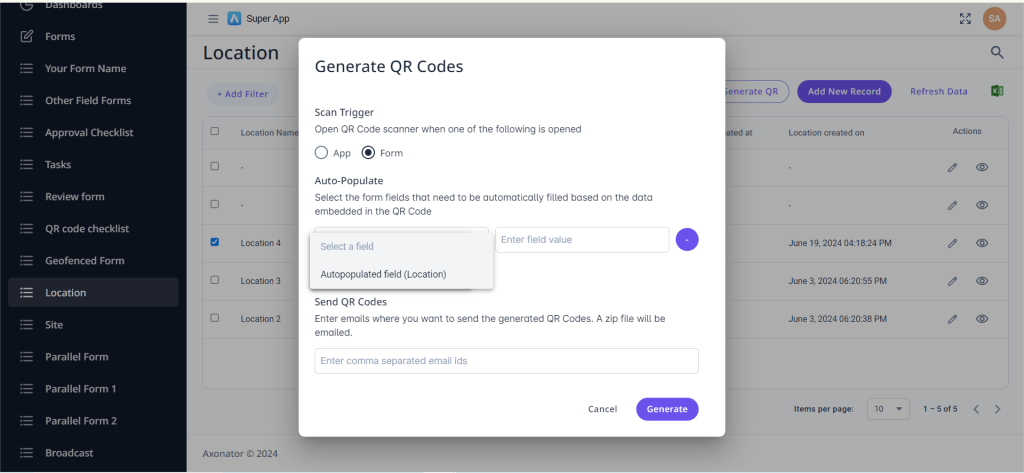
Task: Pick the Select a field placeholder option
Action: coord(347,246)
